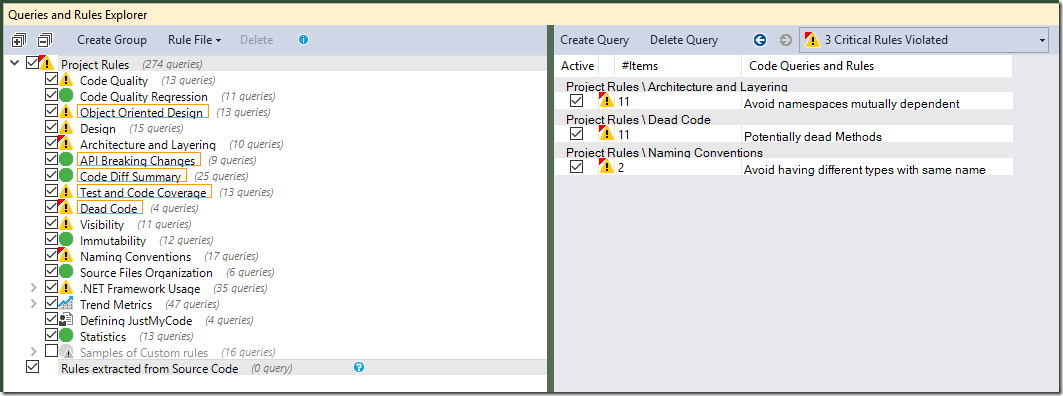Select the 'Defining JustMyCode' label
1063x396 pixels.
pos(136,321)
